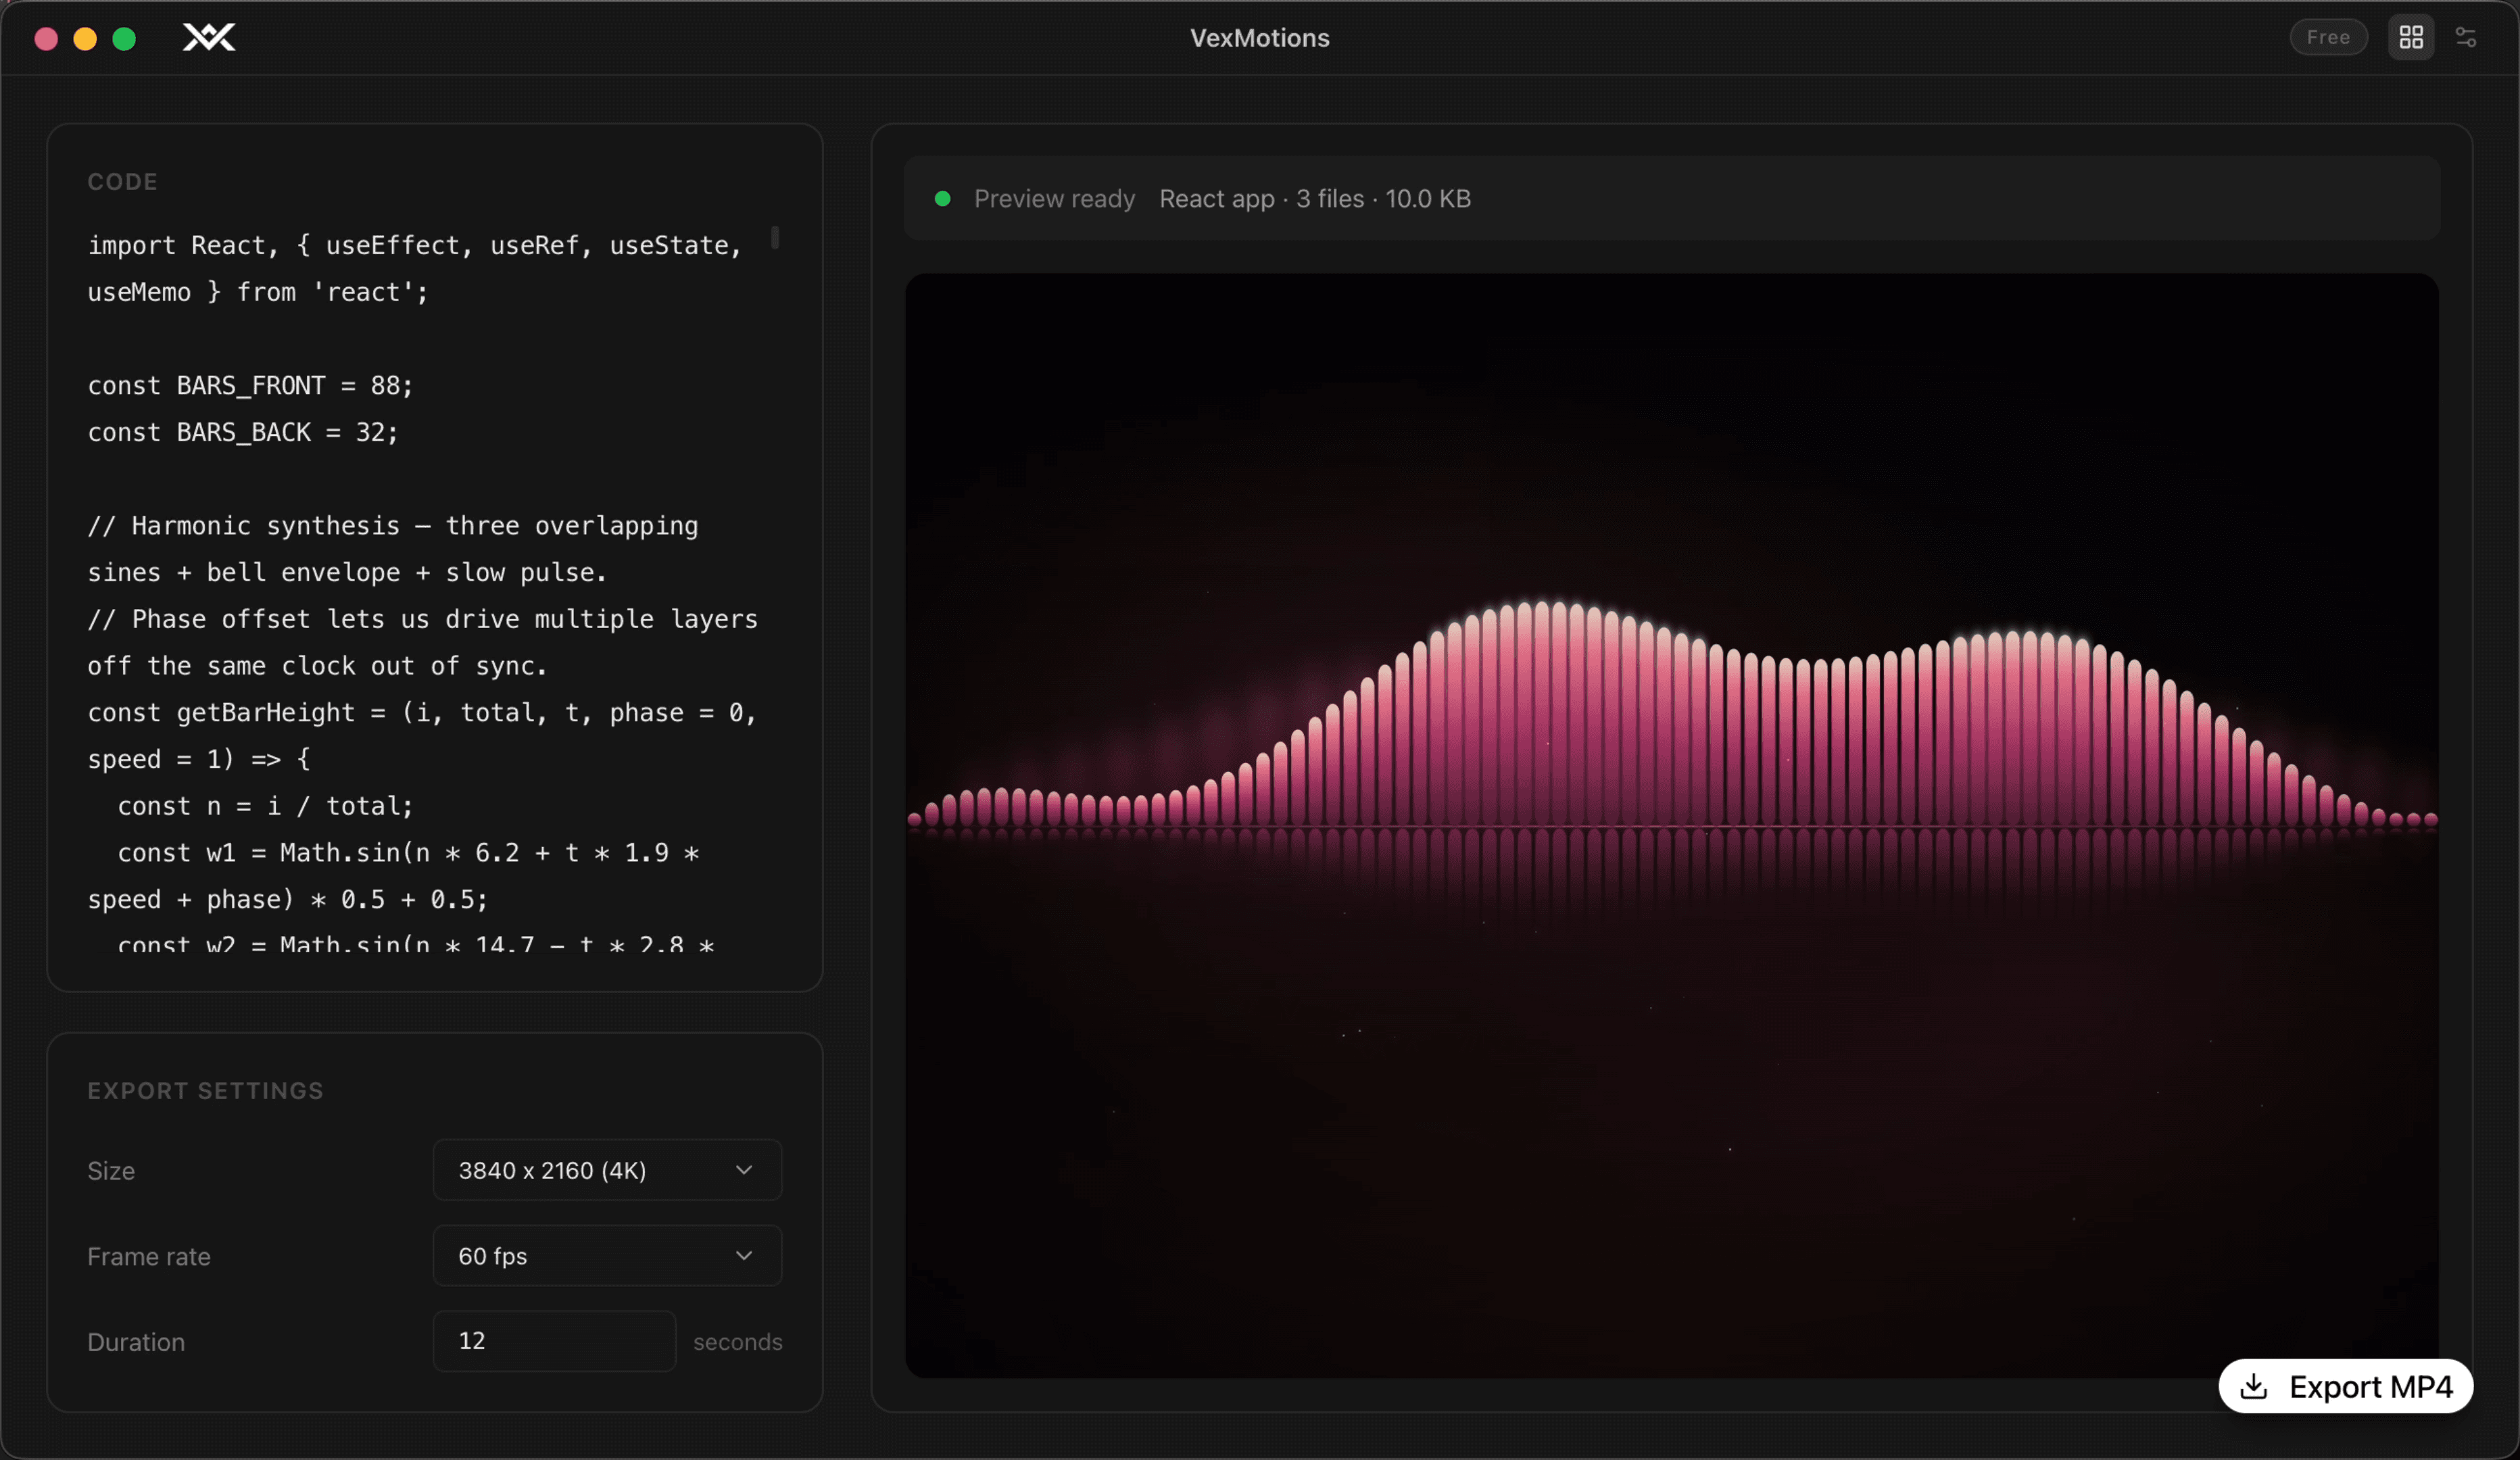Click the 'React app · 3 files · 10.0 KB' text
The width and height of the screenshot is (2520, 1460).
click(x=1315, y=199)
